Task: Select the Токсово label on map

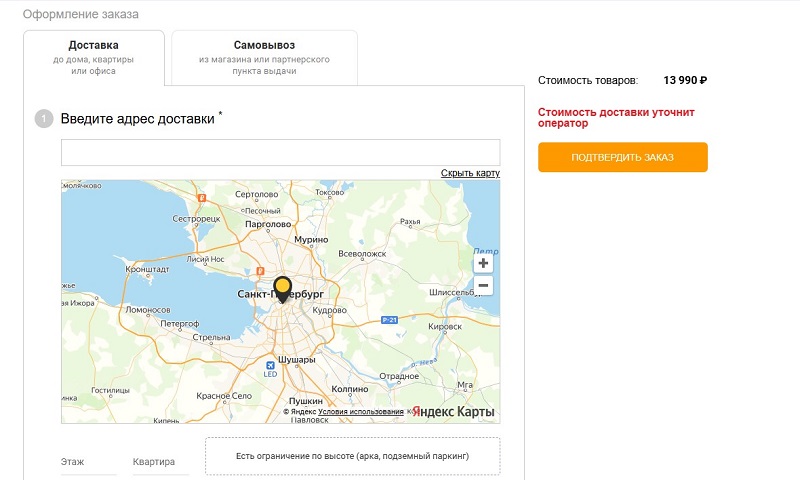Action: [x=330, y=192]
